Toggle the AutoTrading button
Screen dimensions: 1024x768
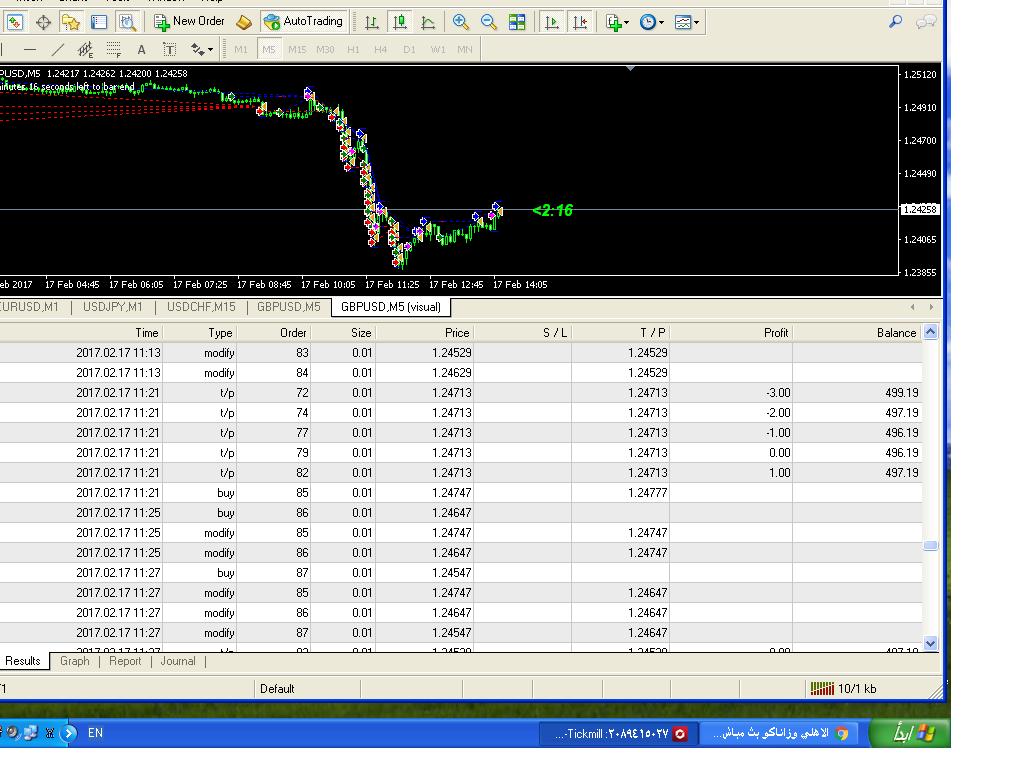pos(304,22)
